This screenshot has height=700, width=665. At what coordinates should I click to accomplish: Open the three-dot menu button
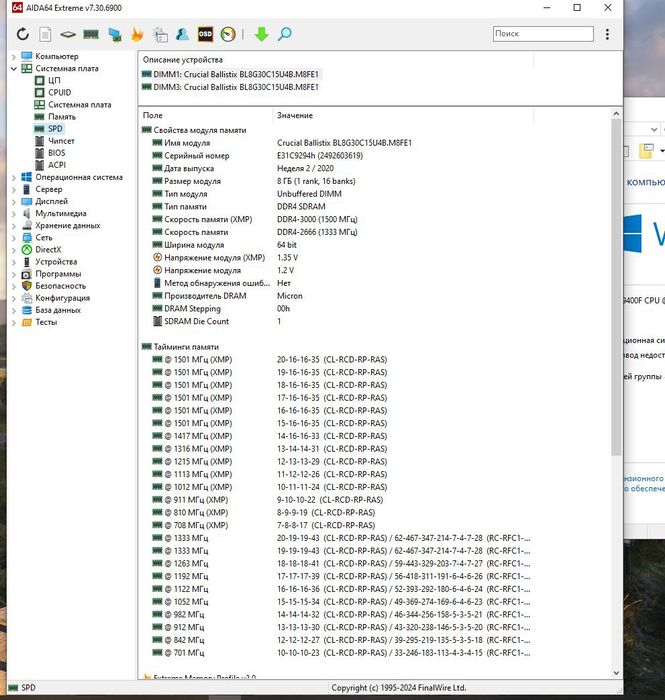pyautogui.click(x=607, y=34)
